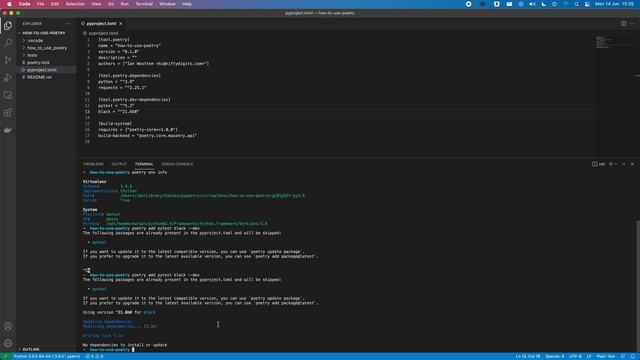The image size is (640, 360).
Task: Open macOS Spotlight search icon
Action: [x=576, y=4]
